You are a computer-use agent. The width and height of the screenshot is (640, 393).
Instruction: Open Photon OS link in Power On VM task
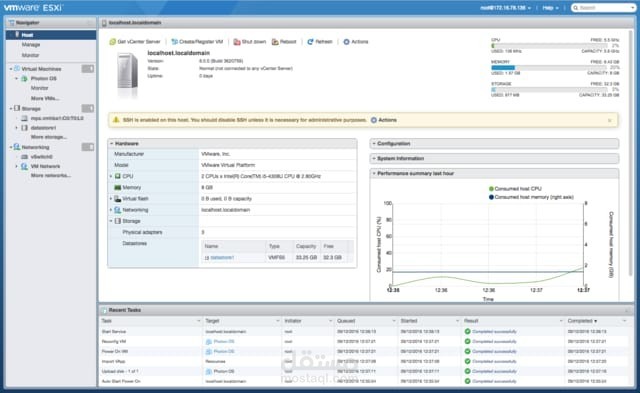coord(224,351)
